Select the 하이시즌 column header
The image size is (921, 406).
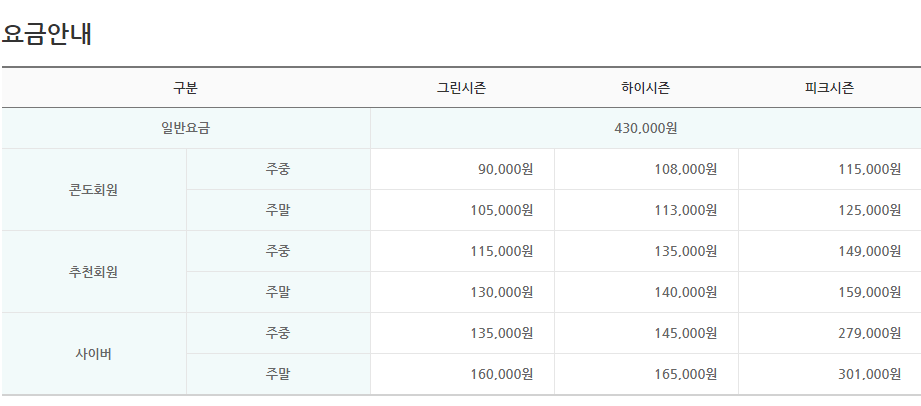[x=646, y=88]
